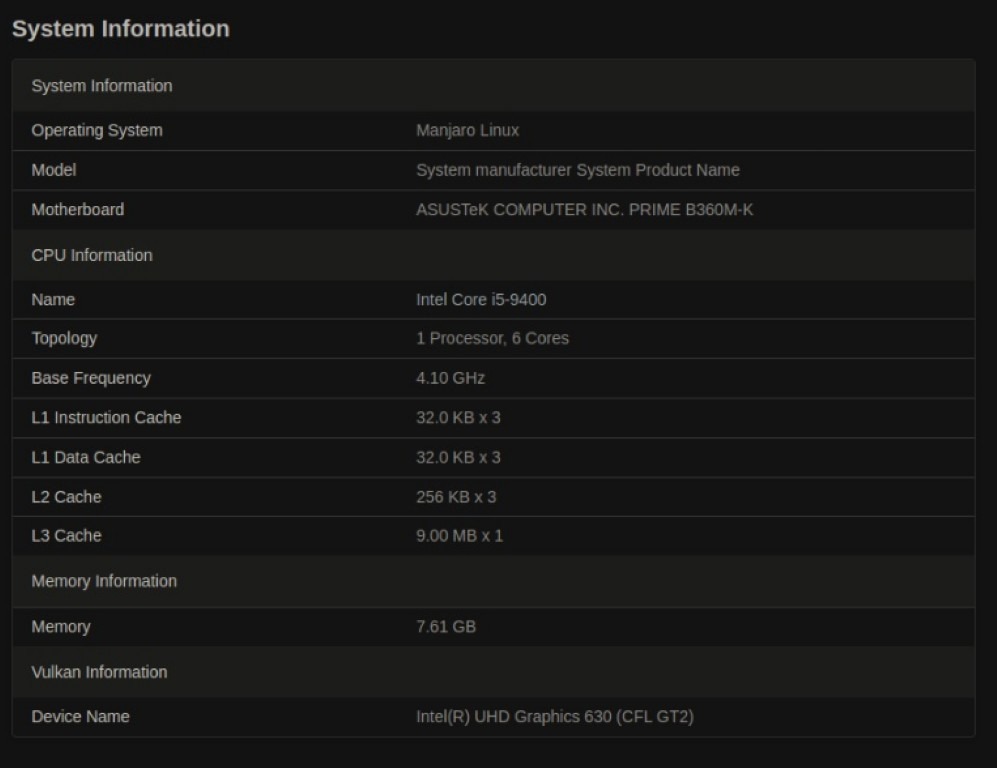Click the L2 Cache 256 KB value
Screen dimensions: 997x768
456,497
